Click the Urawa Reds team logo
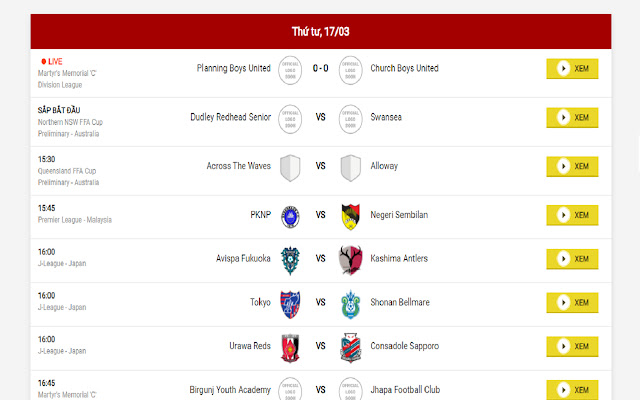The height and width of the screenshot is (400, 640). point(290,345)
